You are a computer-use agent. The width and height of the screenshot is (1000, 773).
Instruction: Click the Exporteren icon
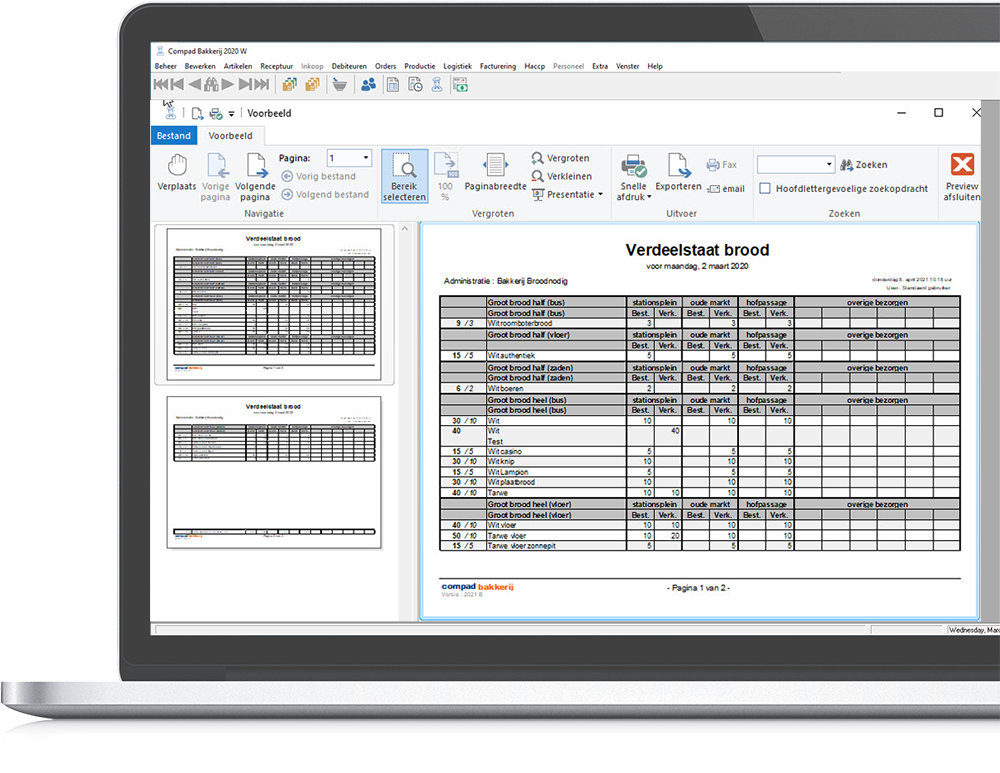(678, 172)
